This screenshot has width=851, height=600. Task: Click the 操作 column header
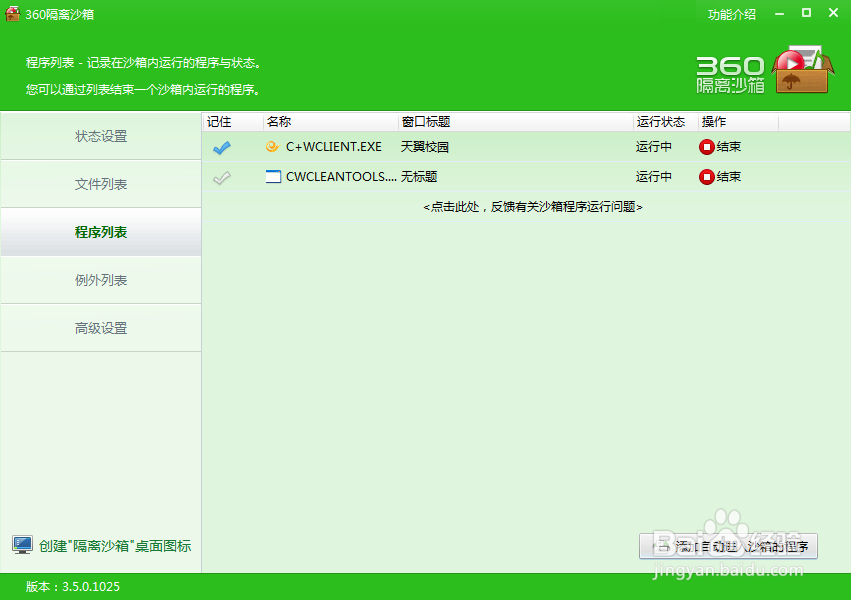[738, 122]
